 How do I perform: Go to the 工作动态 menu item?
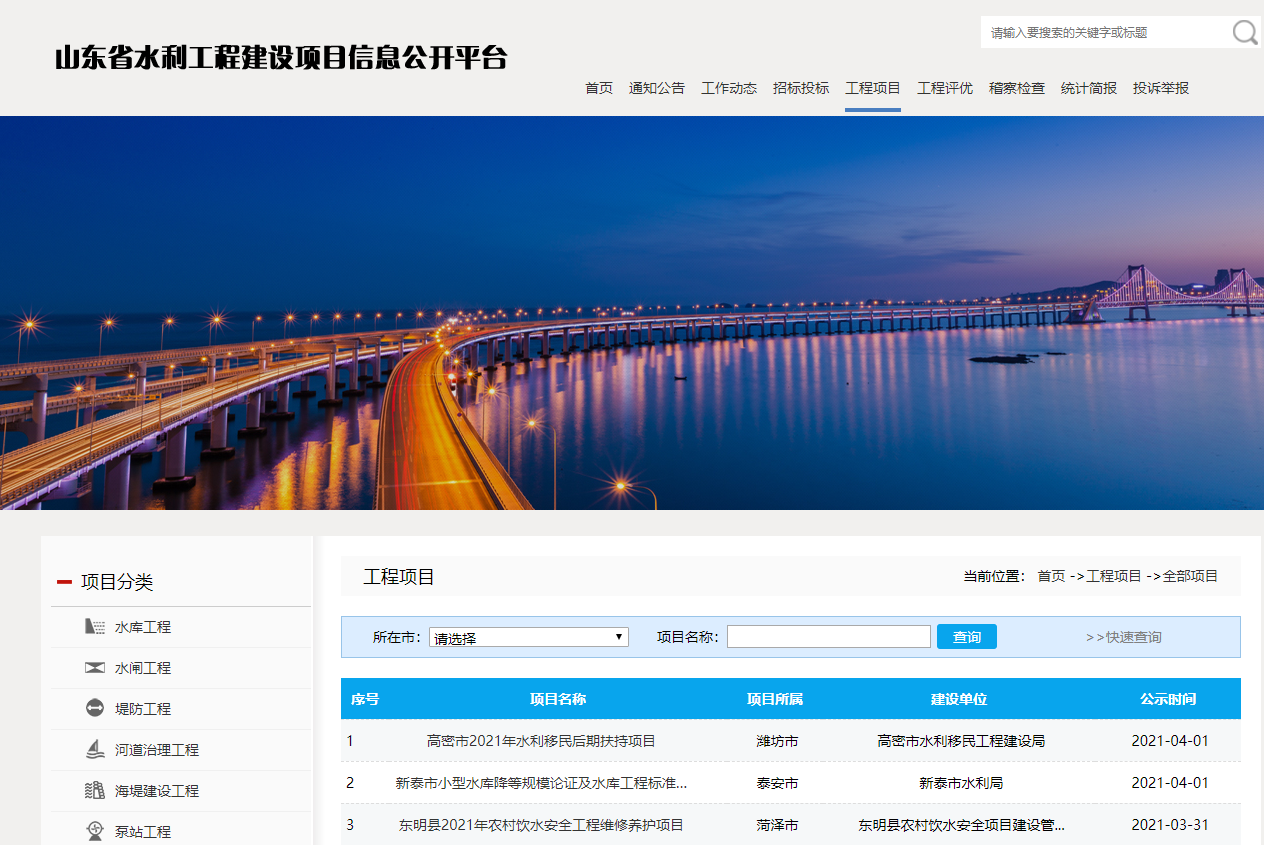(x=729, y=88)
